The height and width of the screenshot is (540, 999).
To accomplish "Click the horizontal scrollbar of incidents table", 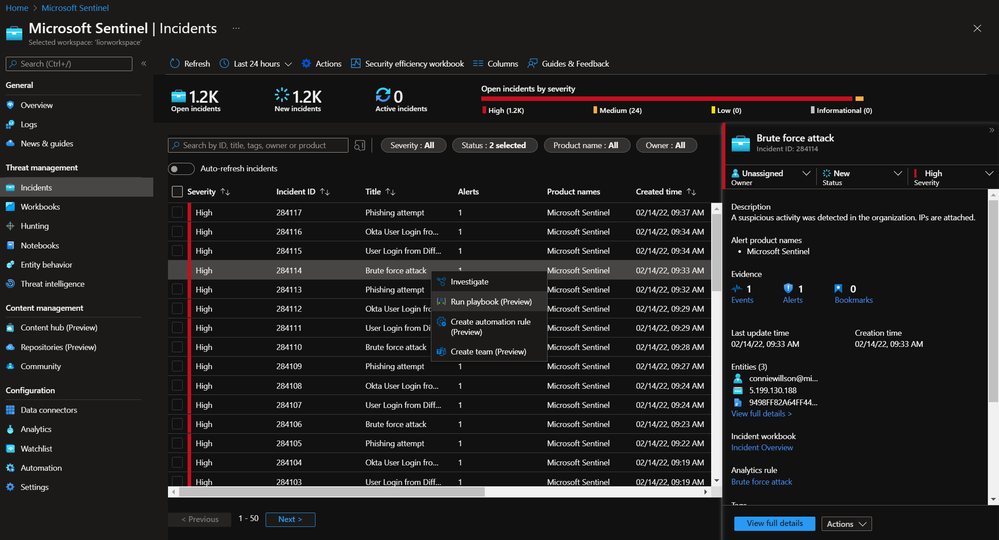I will 331,492.
